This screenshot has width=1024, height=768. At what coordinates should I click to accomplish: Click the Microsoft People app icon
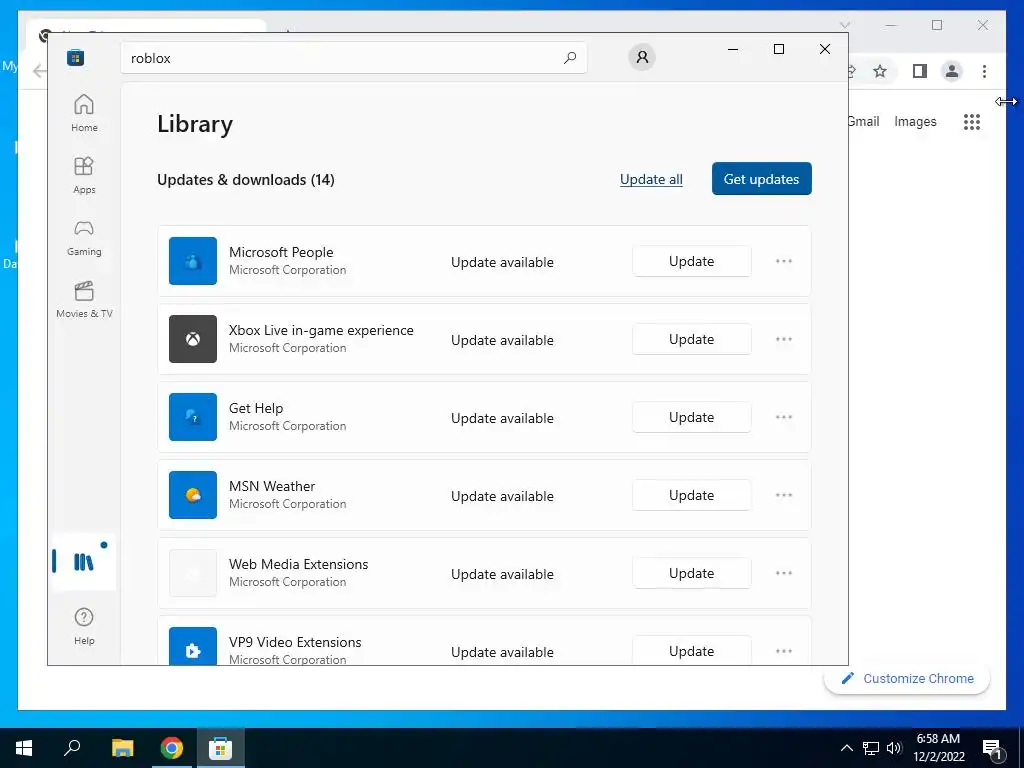coord(193,261)
